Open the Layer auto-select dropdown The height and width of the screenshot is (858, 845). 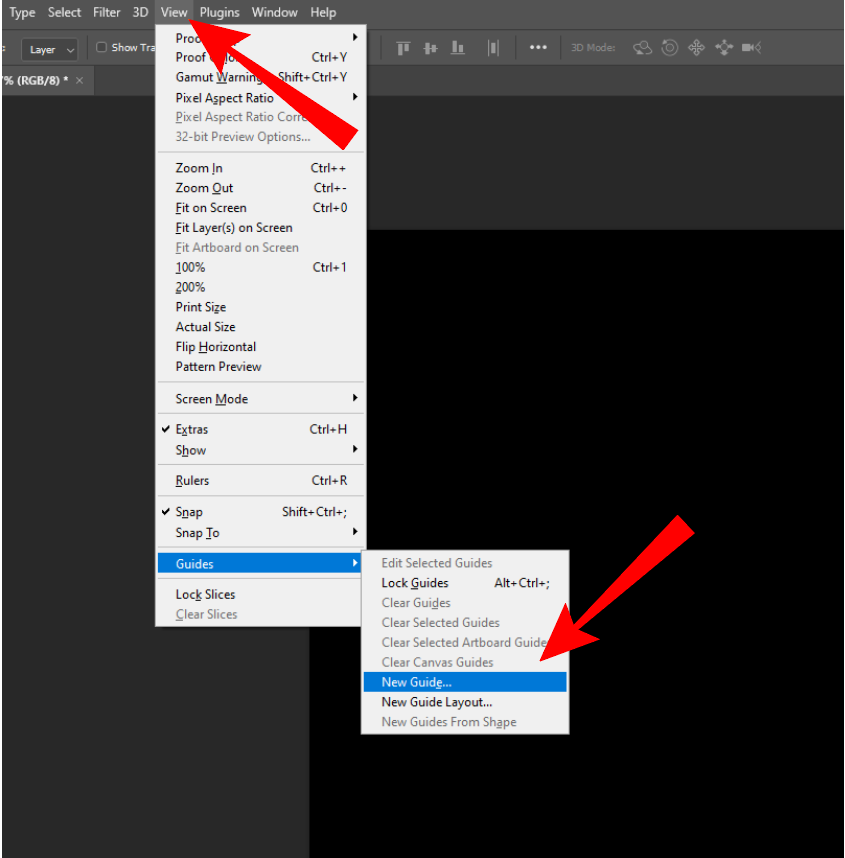(x=51, y=49)
